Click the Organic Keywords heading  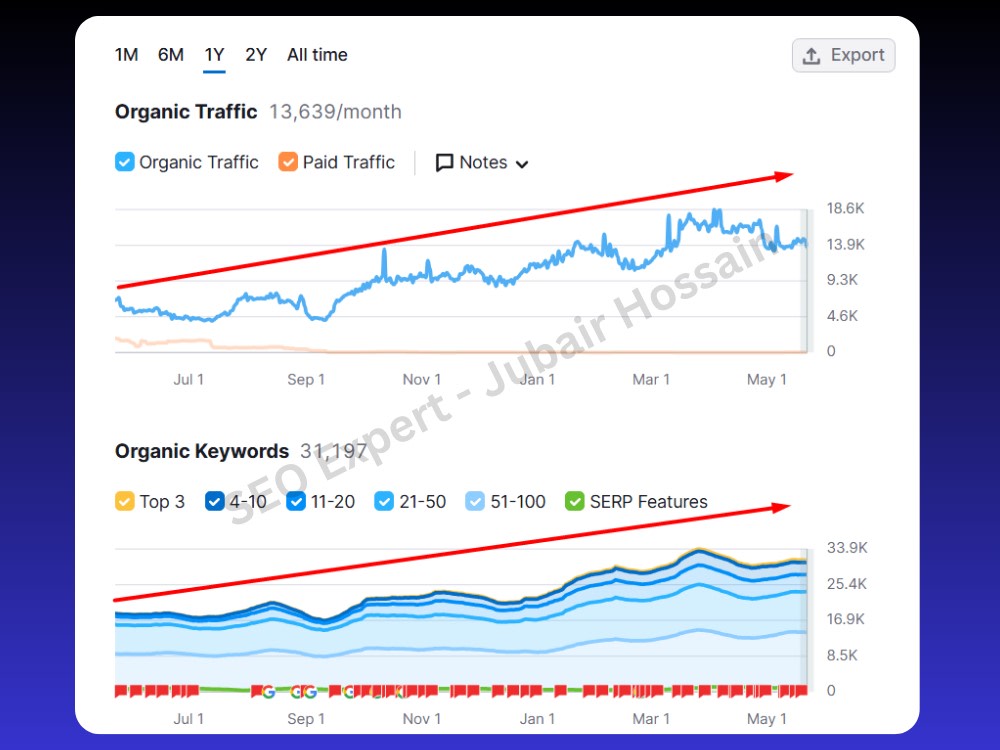tap(202, 451)
